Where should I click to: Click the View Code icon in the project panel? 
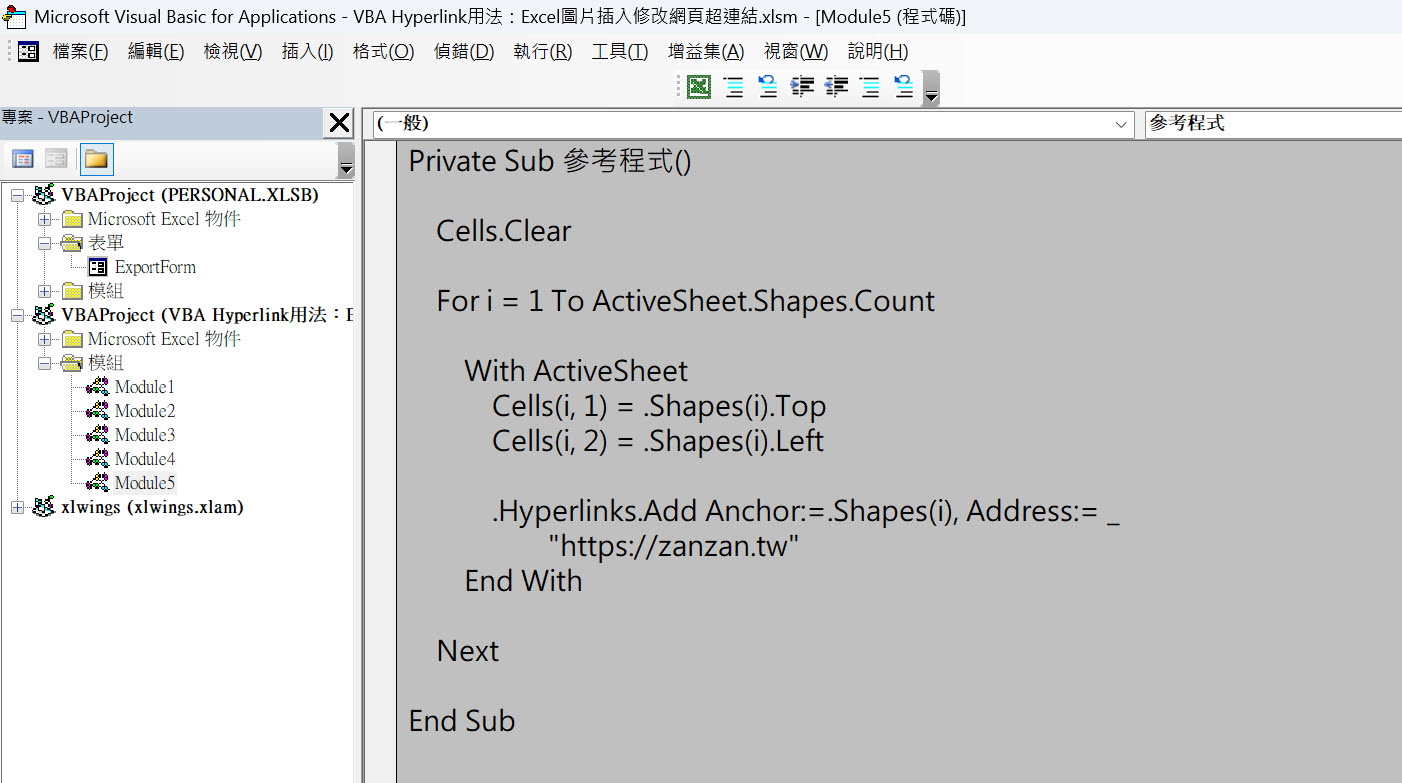click(23, 159)
